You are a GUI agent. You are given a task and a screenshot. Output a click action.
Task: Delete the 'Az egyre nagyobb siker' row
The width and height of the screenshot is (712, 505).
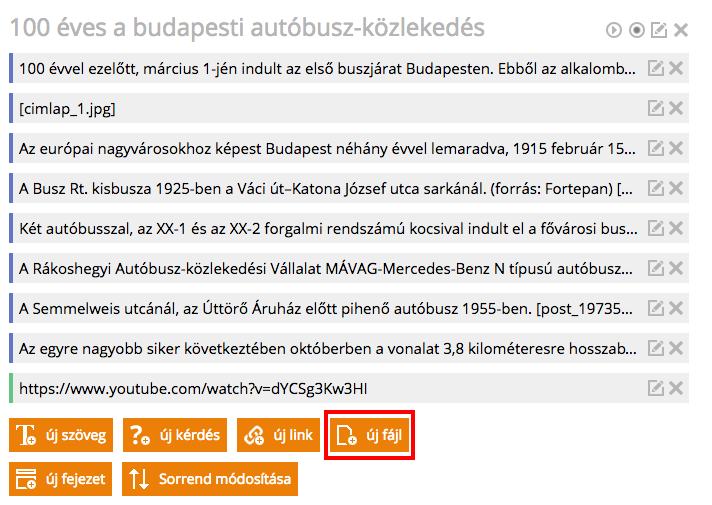(x=676, y=348)
